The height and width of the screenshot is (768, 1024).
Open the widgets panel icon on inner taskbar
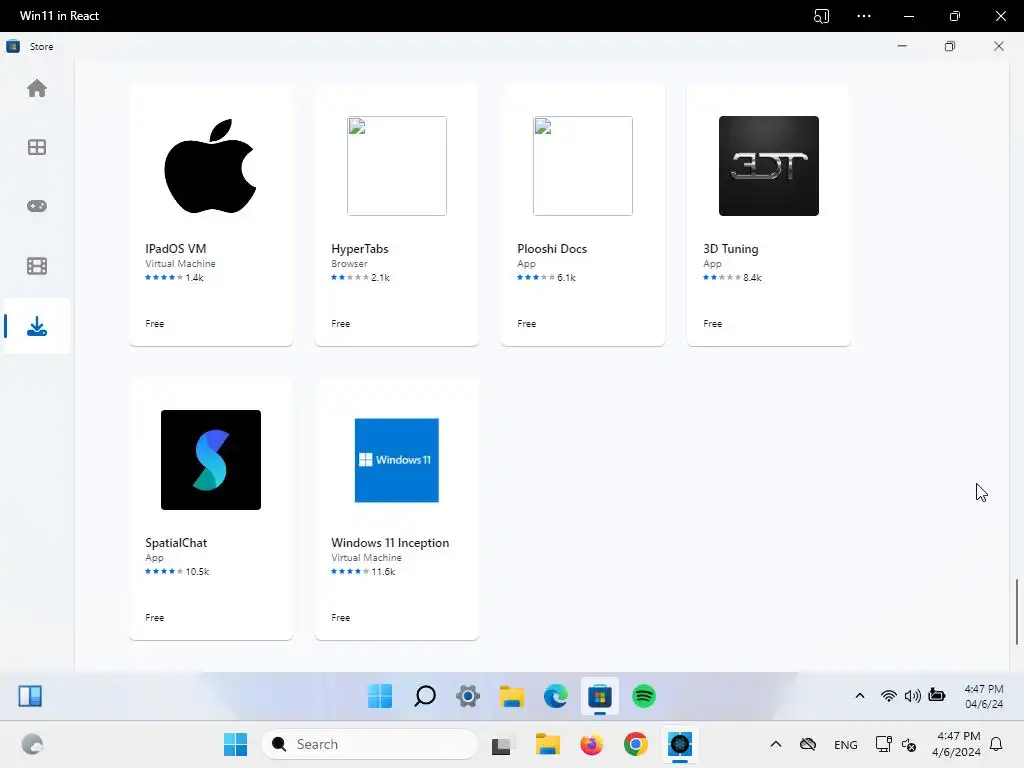coord(30,696)
